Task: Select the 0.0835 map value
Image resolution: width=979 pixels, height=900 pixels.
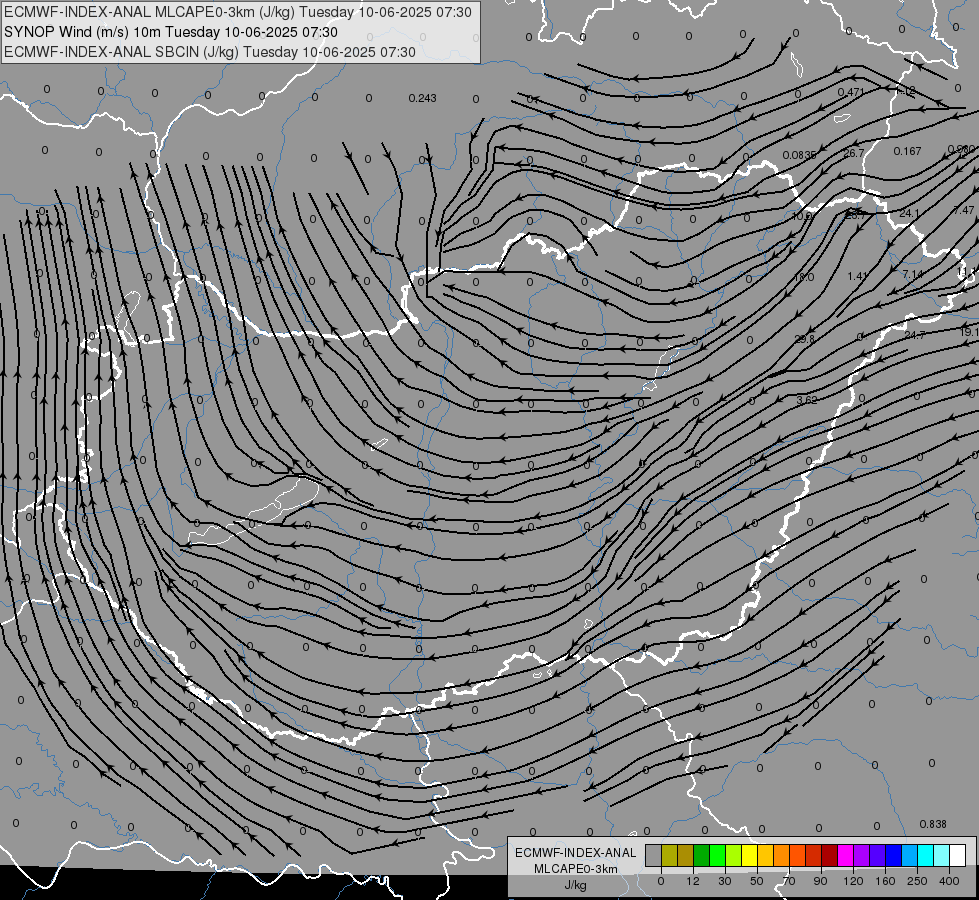Action: click(x=799, y=155)
